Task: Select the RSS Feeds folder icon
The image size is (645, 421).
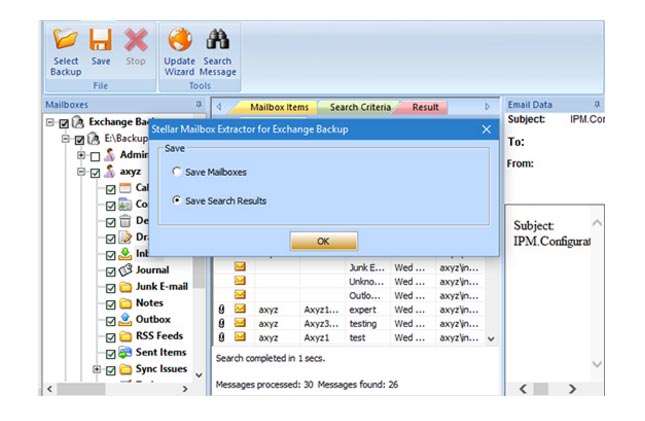Action: (x=125, y=336)
